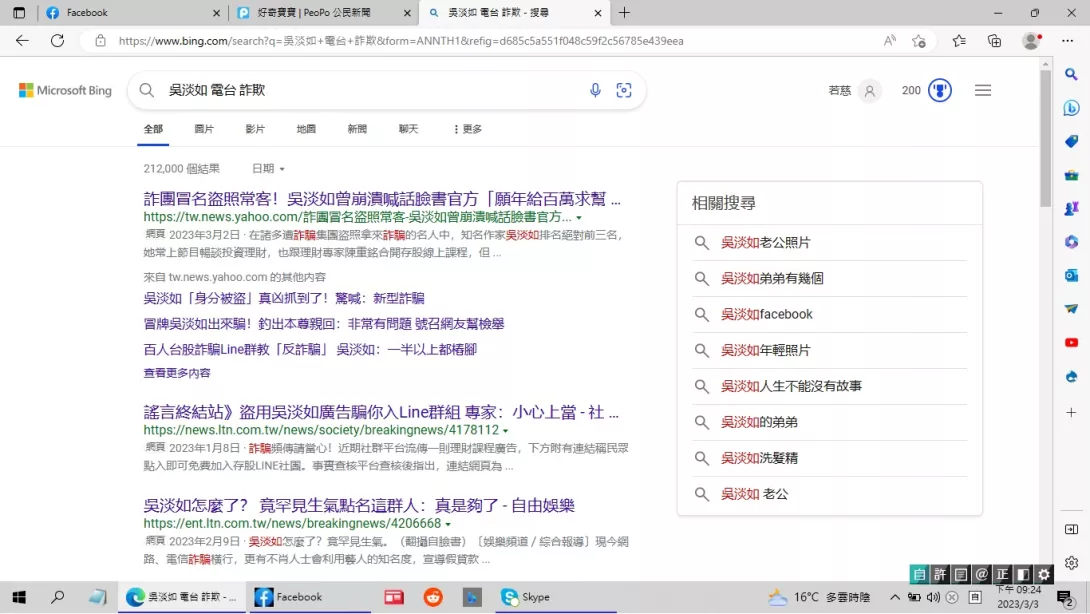
Task: Open YouTube icon in sidebar
Action: (1071, 343)
